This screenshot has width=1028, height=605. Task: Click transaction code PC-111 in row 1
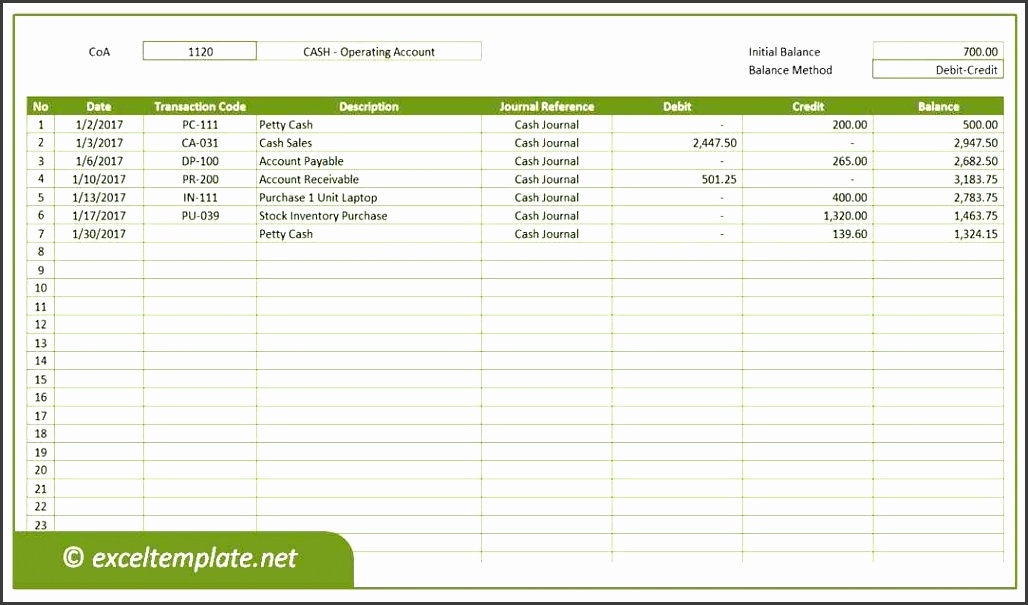click(199, 124)
